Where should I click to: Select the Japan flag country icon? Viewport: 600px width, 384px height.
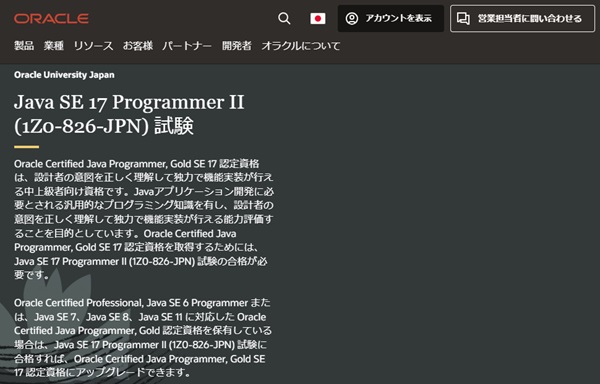318,18
